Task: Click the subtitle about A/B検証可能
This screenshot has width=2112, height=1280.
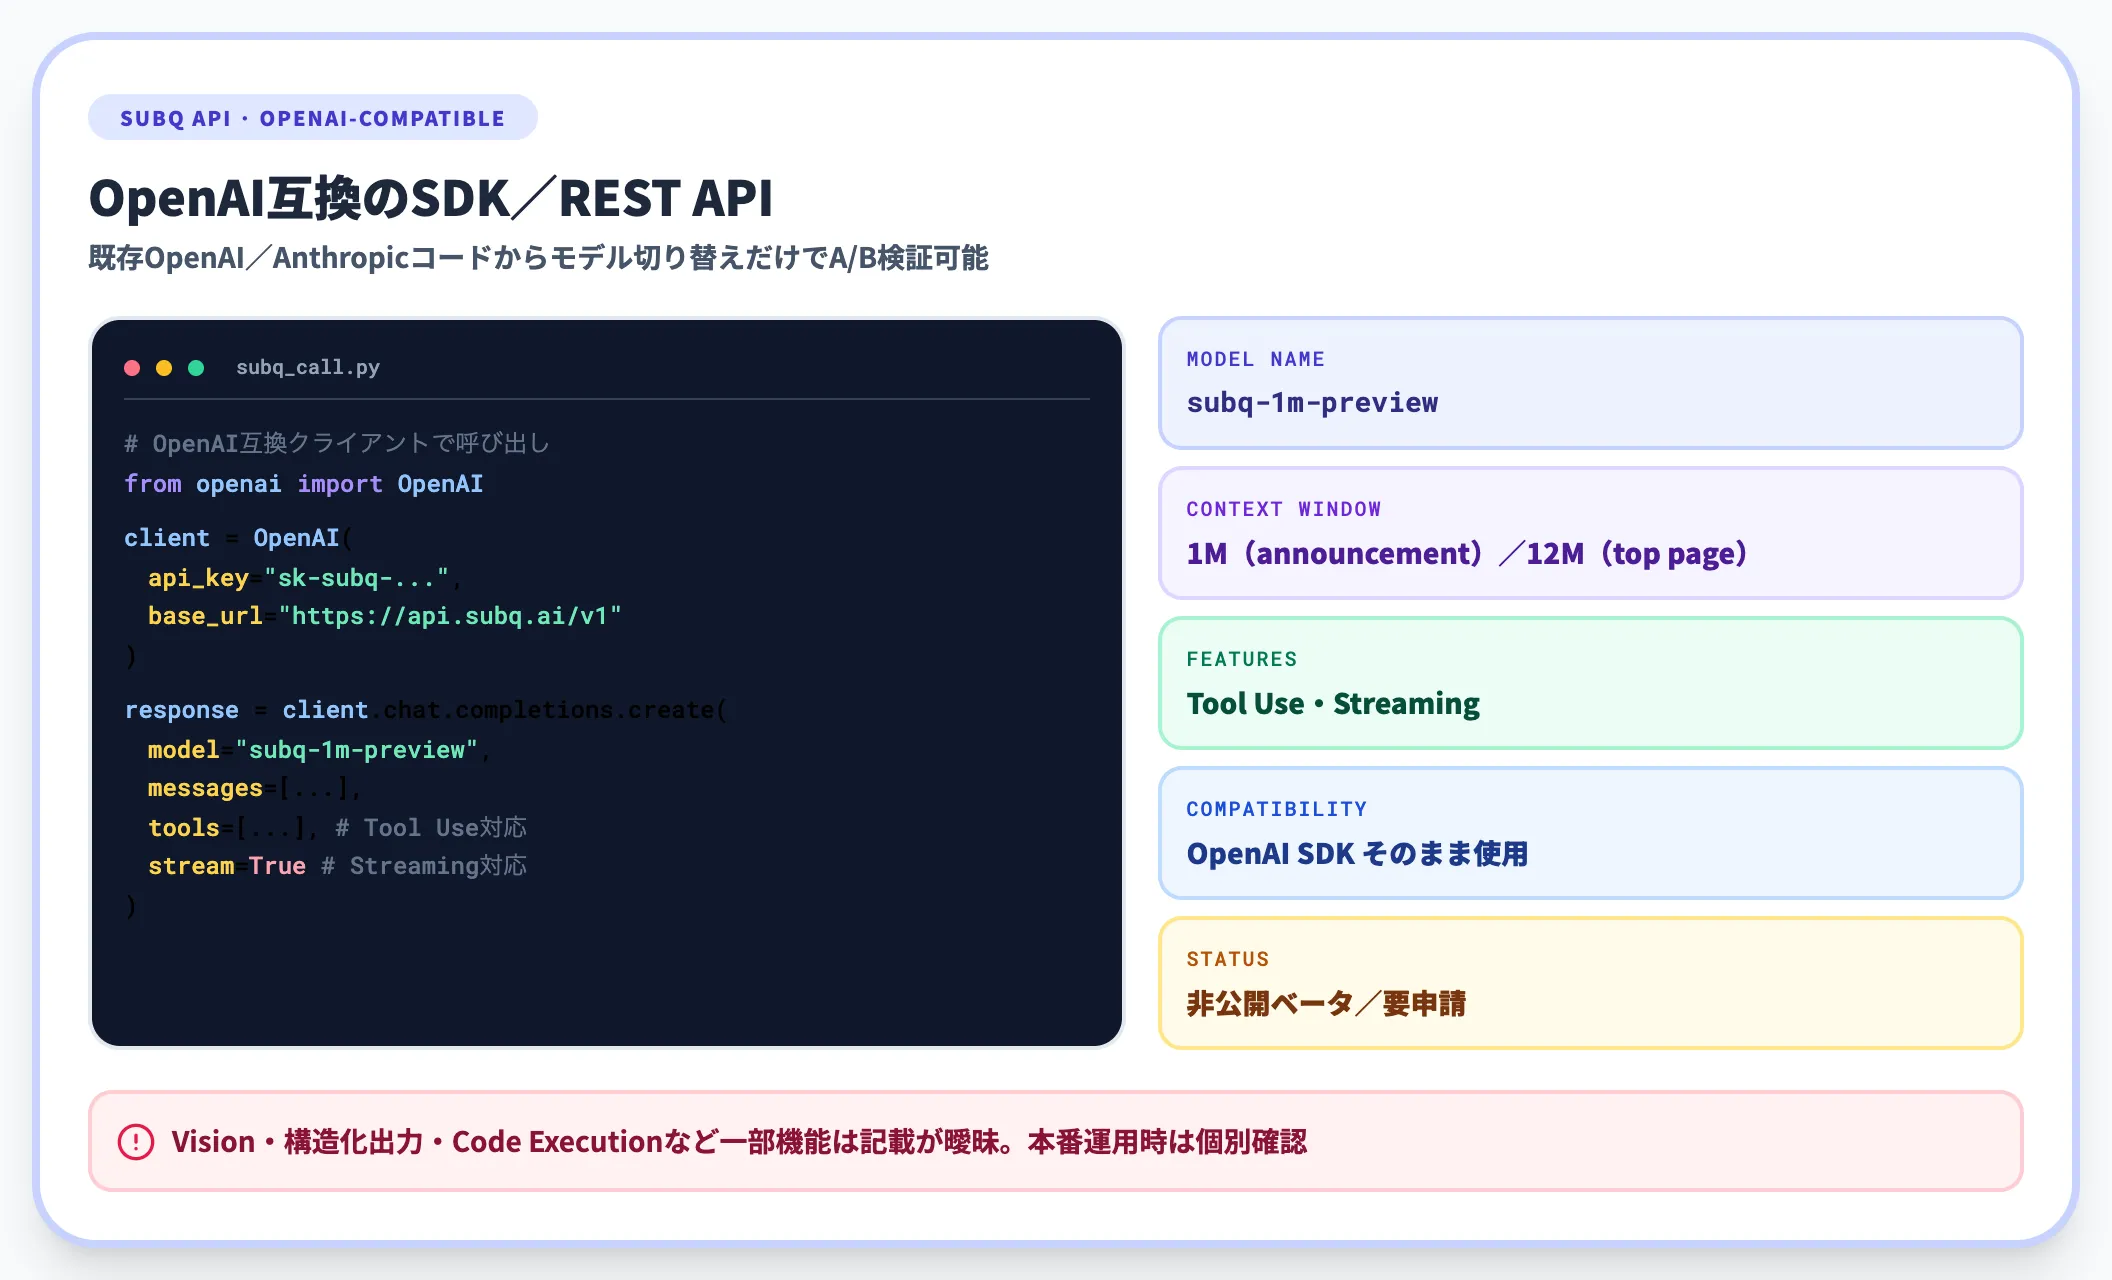Action: (x=538, y=258)
